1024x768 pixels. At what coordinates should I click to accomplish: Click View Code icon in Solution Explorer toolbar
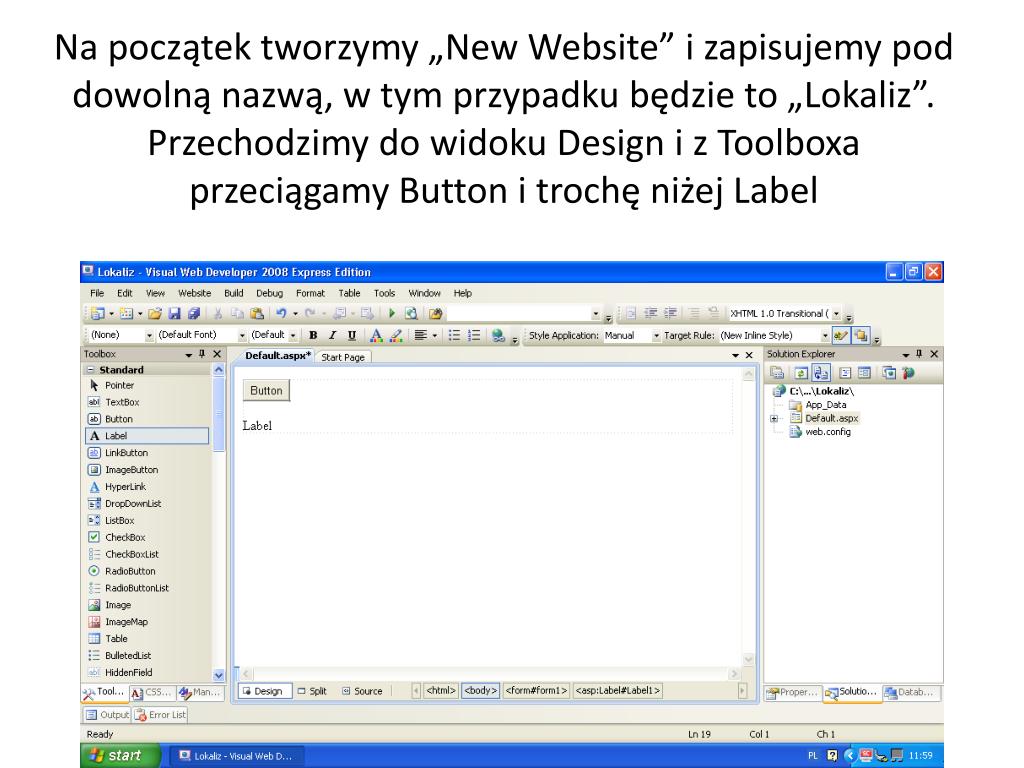(845, 373)
